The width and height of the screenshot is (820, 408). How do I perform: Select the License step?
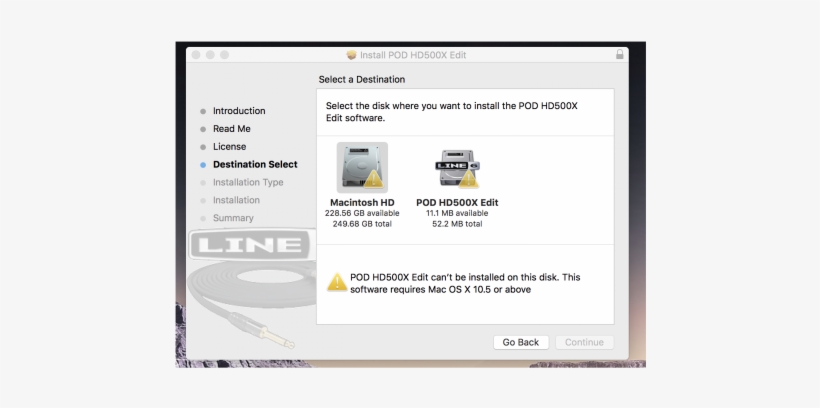[230, 146]
